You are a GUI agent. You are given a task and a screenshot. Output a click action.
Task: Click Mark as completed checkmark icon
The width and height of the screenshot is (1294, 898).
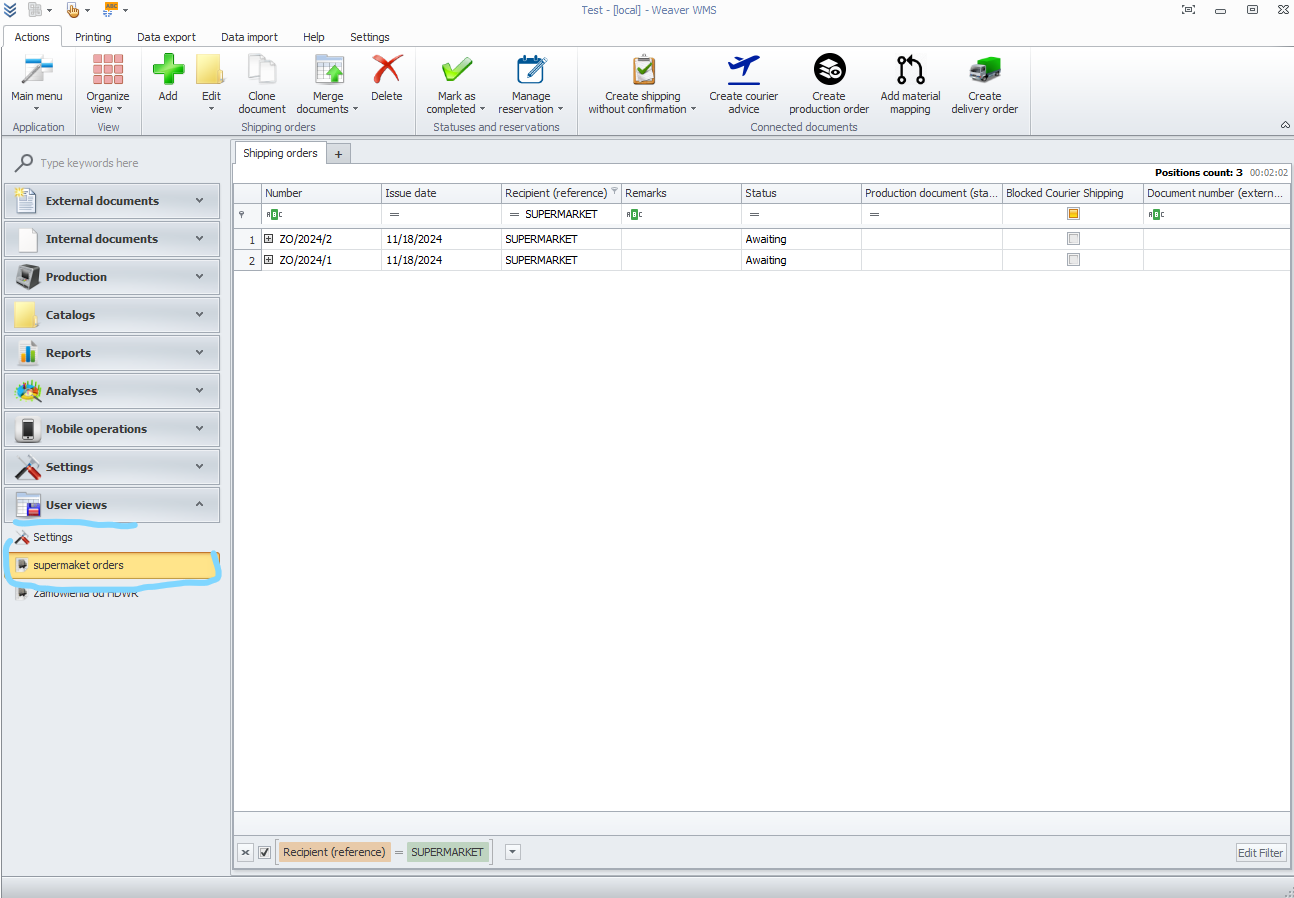pos(457,70)
